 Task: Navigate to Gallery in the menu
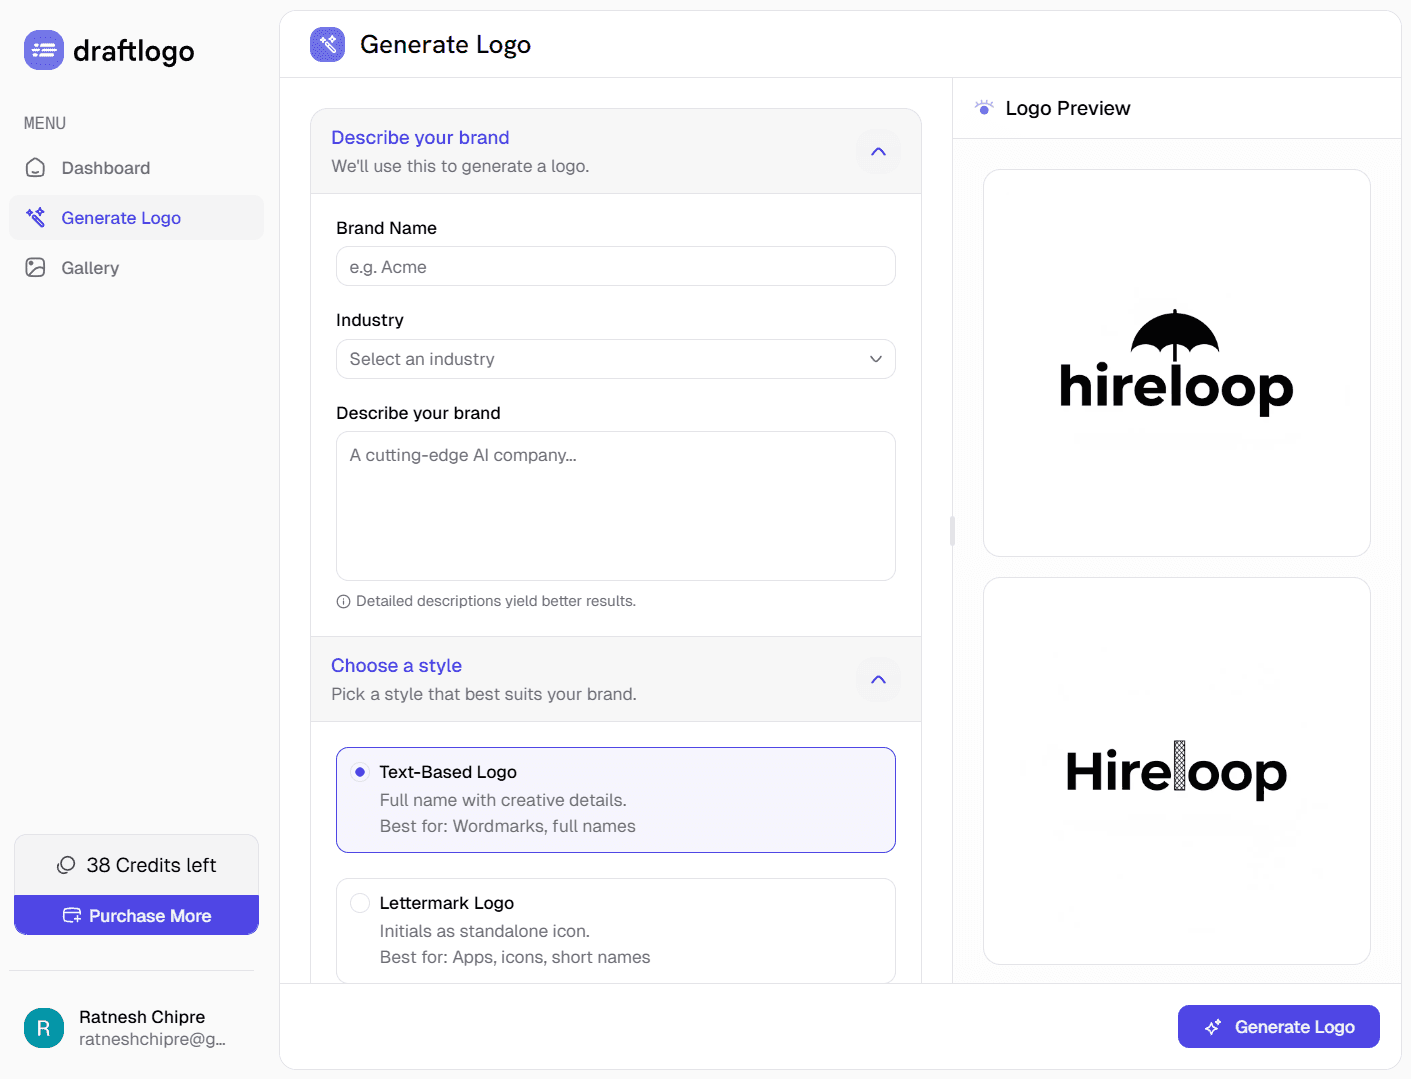[91, 267]
